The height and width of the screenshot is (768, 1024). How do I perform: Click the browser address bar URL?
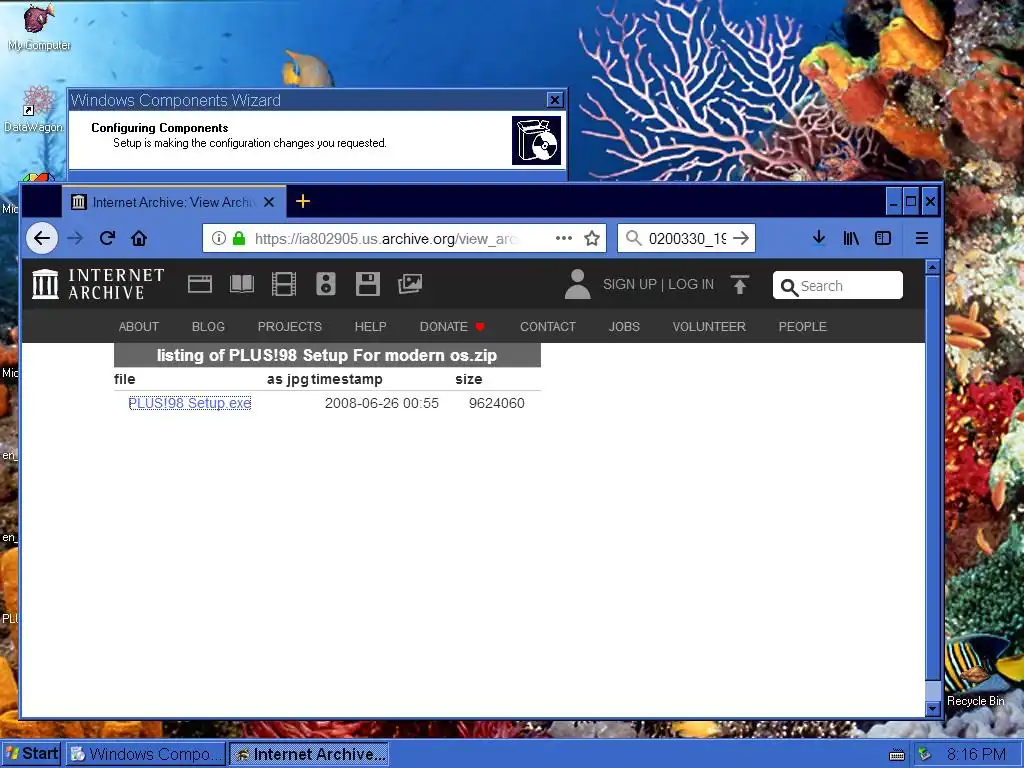pyautogui.click(x=385, y=238)
